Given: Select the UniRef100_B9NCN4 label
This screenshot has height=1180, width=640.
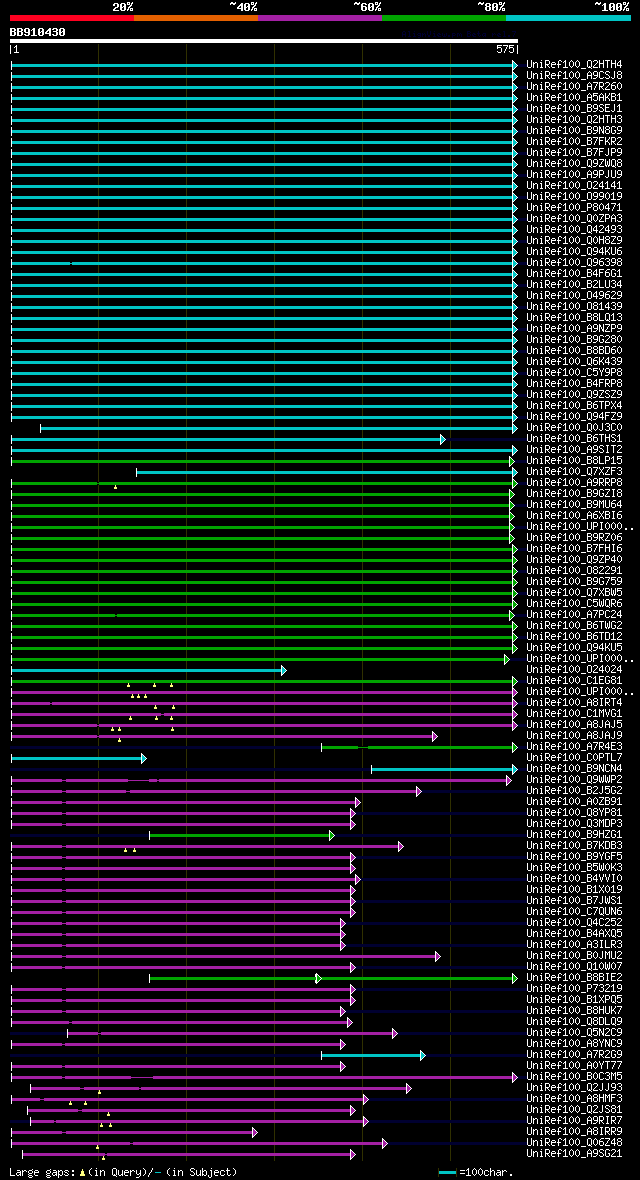Looking at the screenshot, I should (574, 768).
